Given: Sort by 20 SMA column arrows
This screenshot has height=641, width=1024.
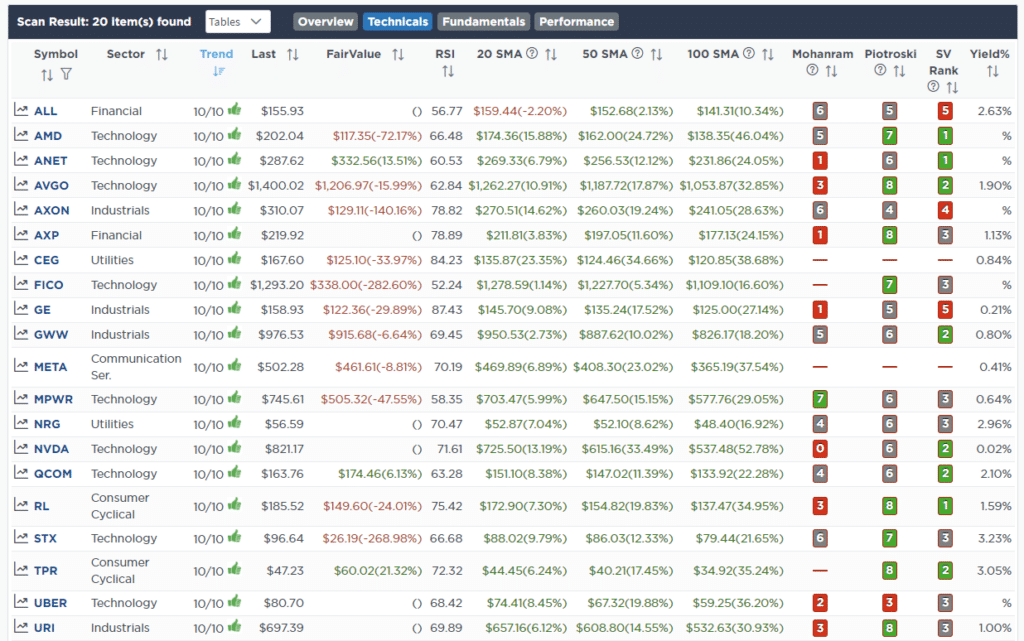Looking at the screenshot, I should (551, 55).
